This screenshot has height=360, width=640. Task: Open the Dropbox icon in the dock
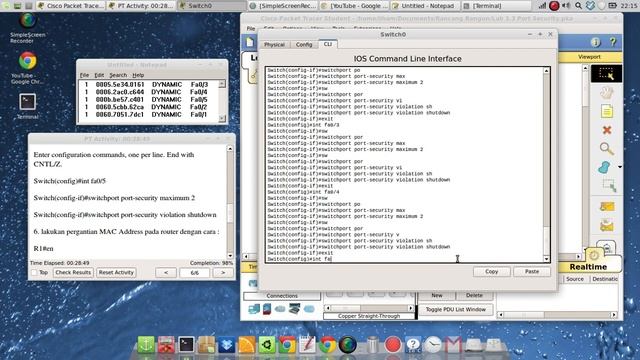[x=227, y=344]
